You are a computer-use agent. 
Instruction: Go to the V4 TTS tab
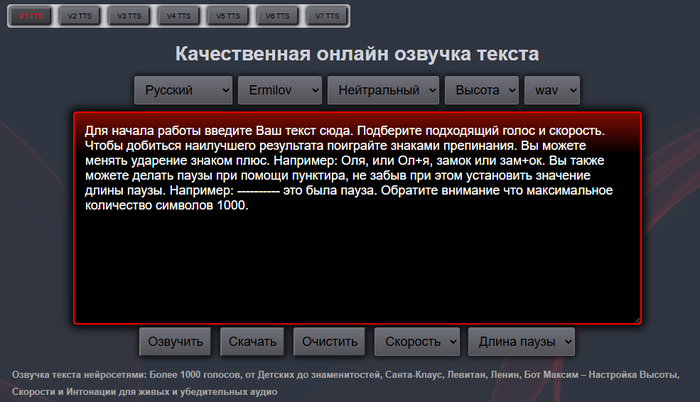pos(179,16)
